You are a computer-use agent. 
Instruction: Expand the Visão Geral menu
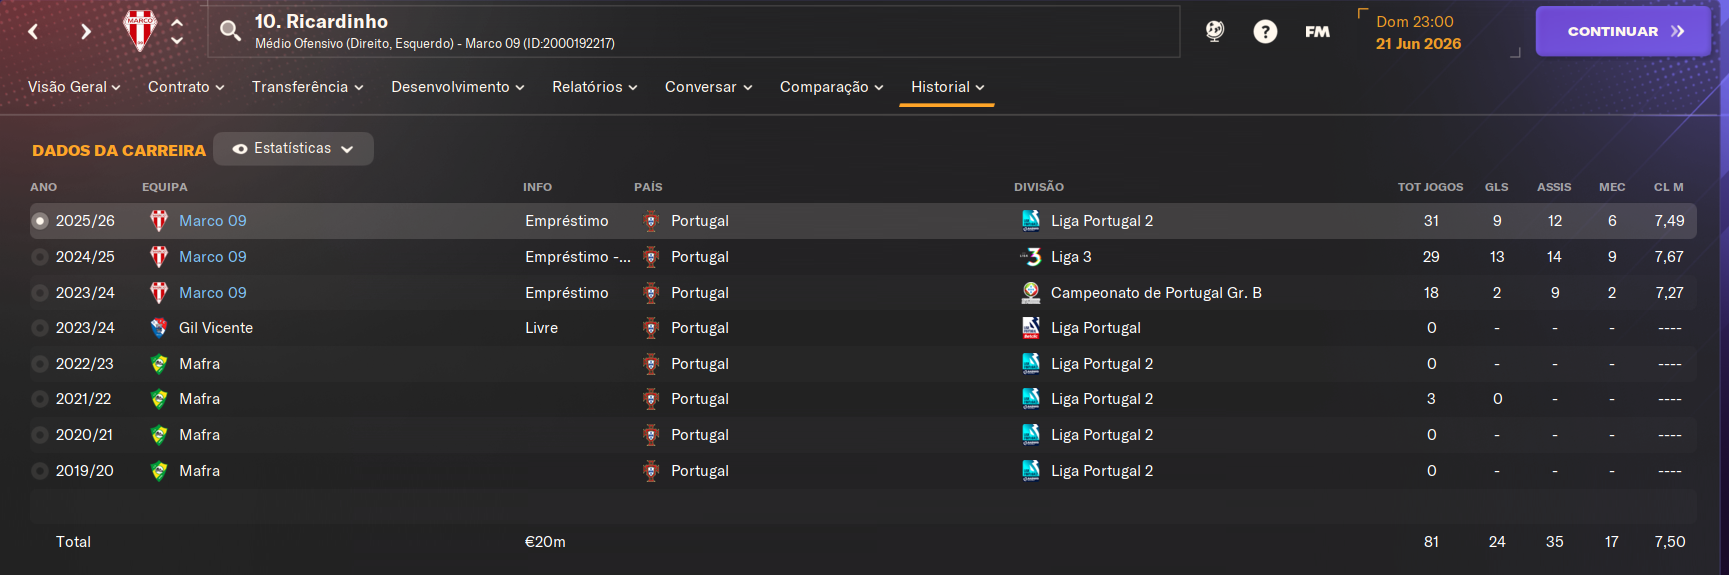point(74,87)
